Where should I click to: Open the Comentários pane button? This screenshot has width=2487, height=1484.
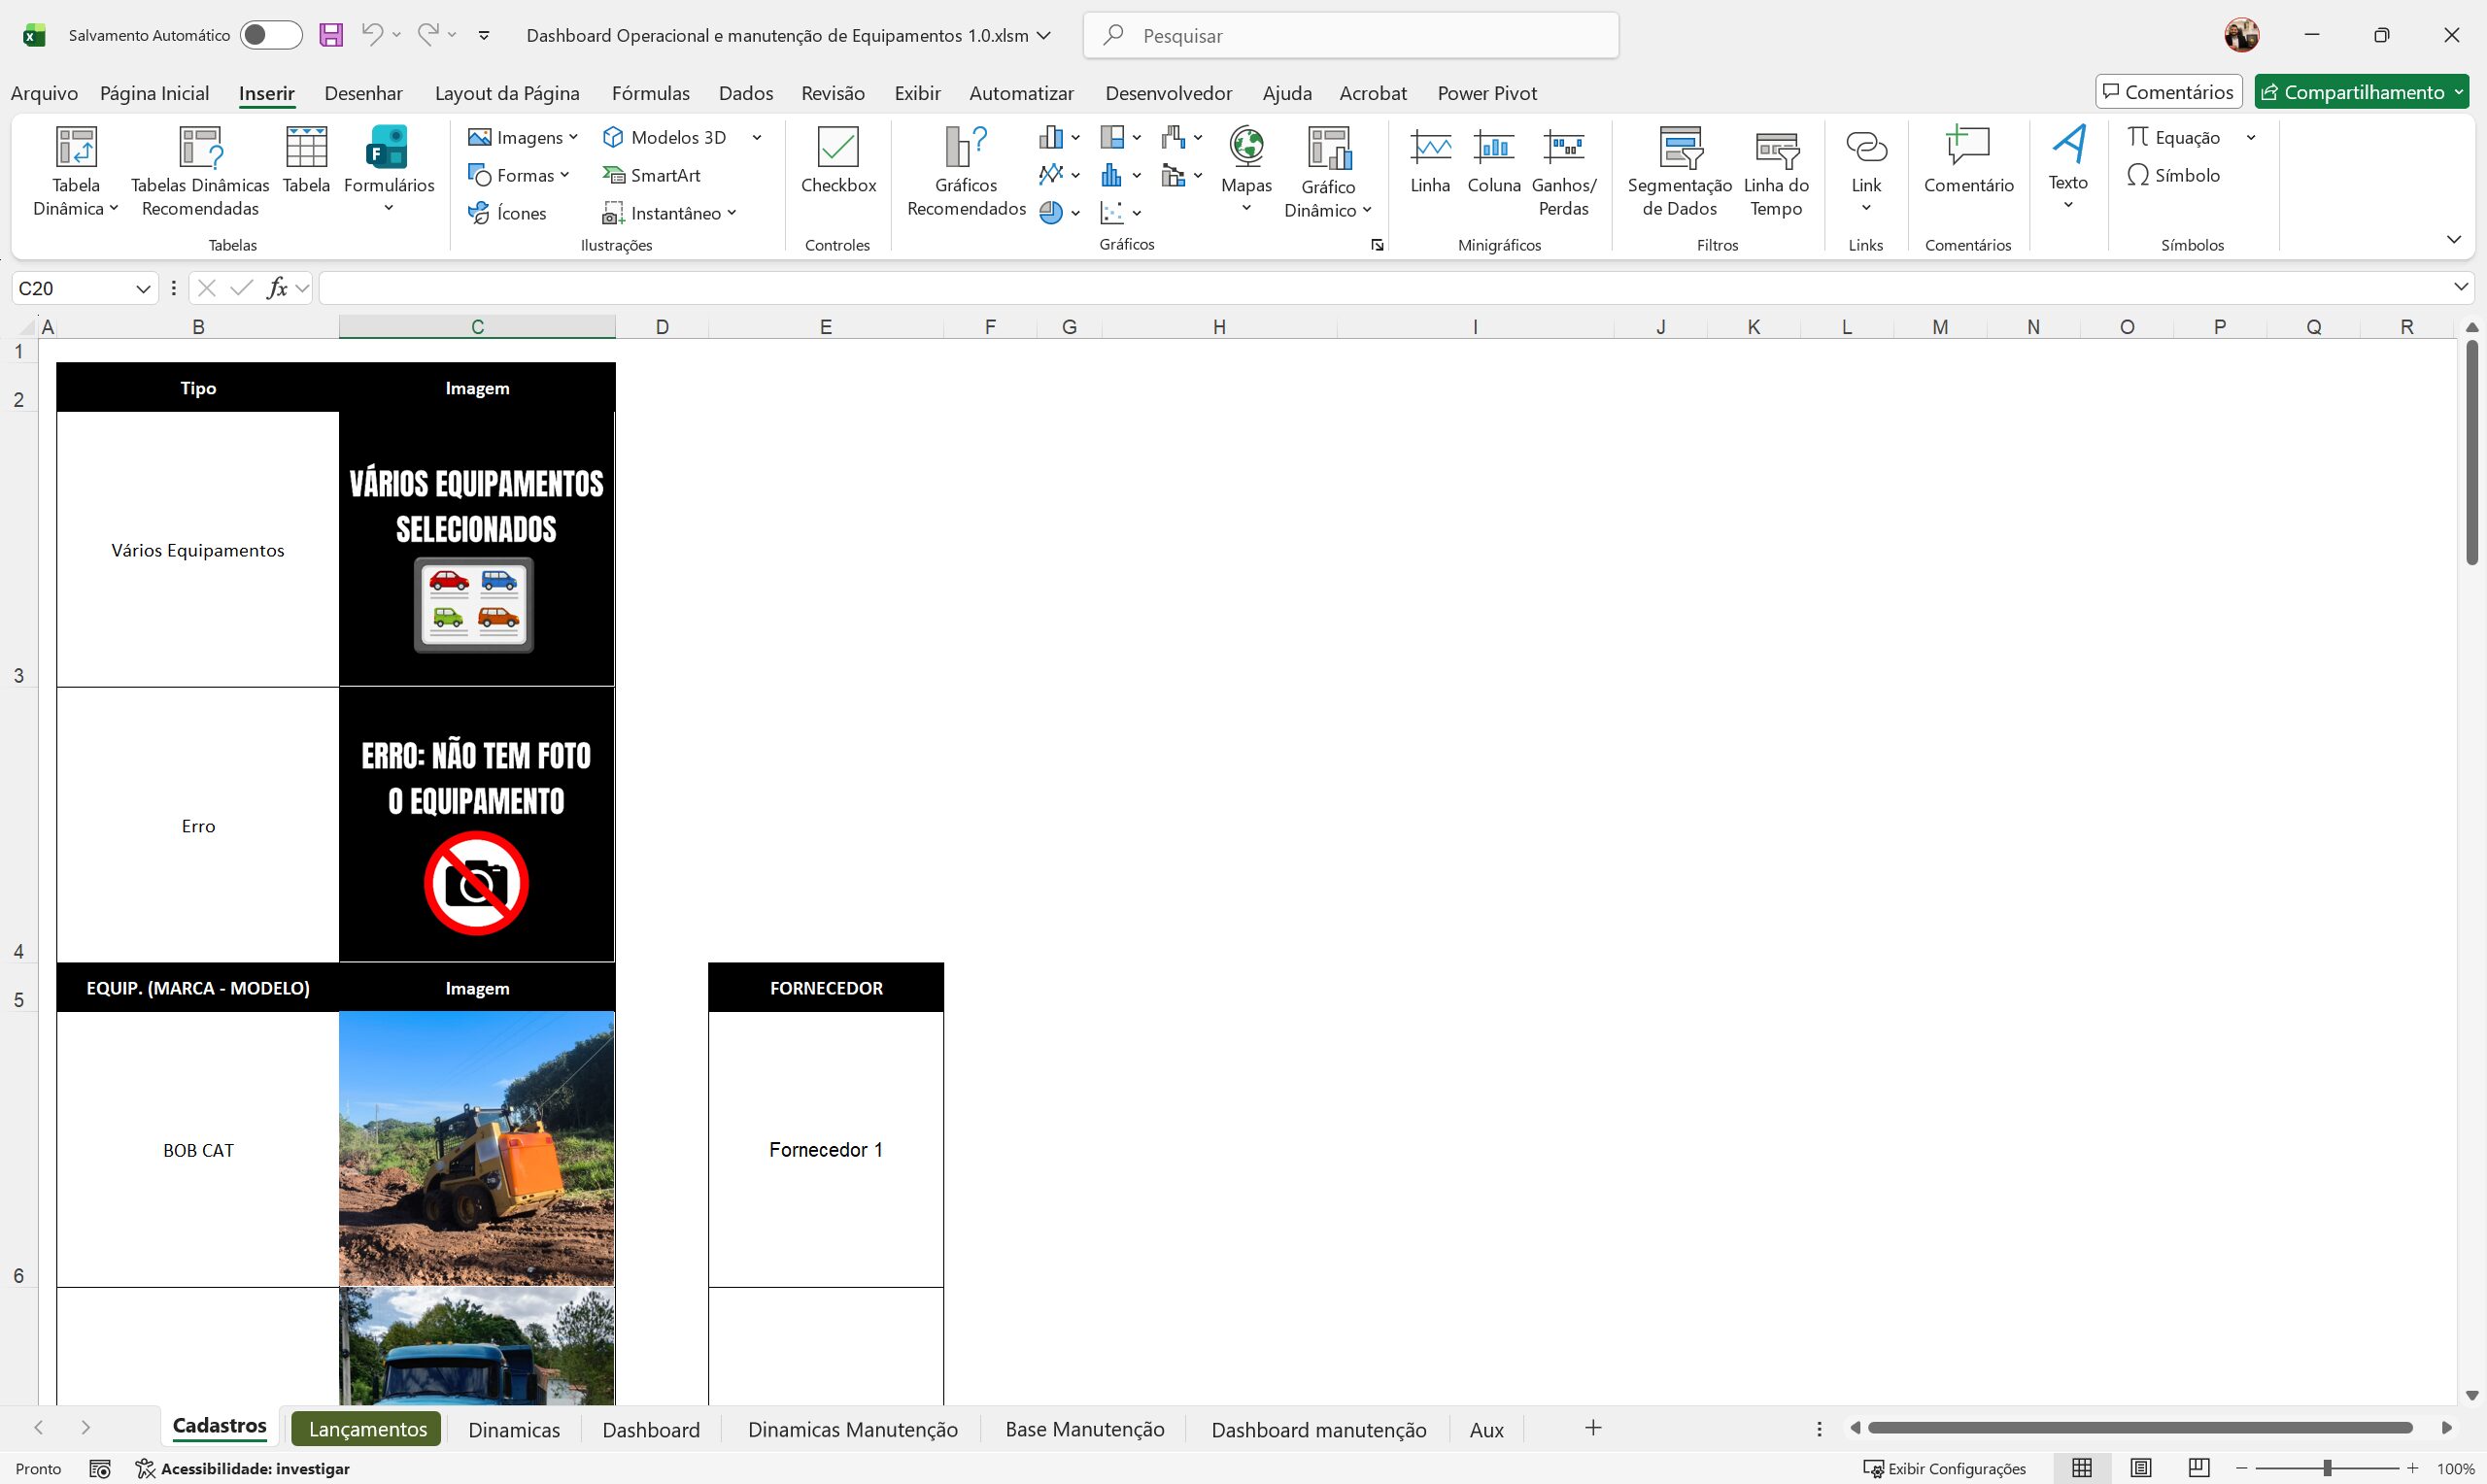pyautogui.click(x=2168, y=92)
